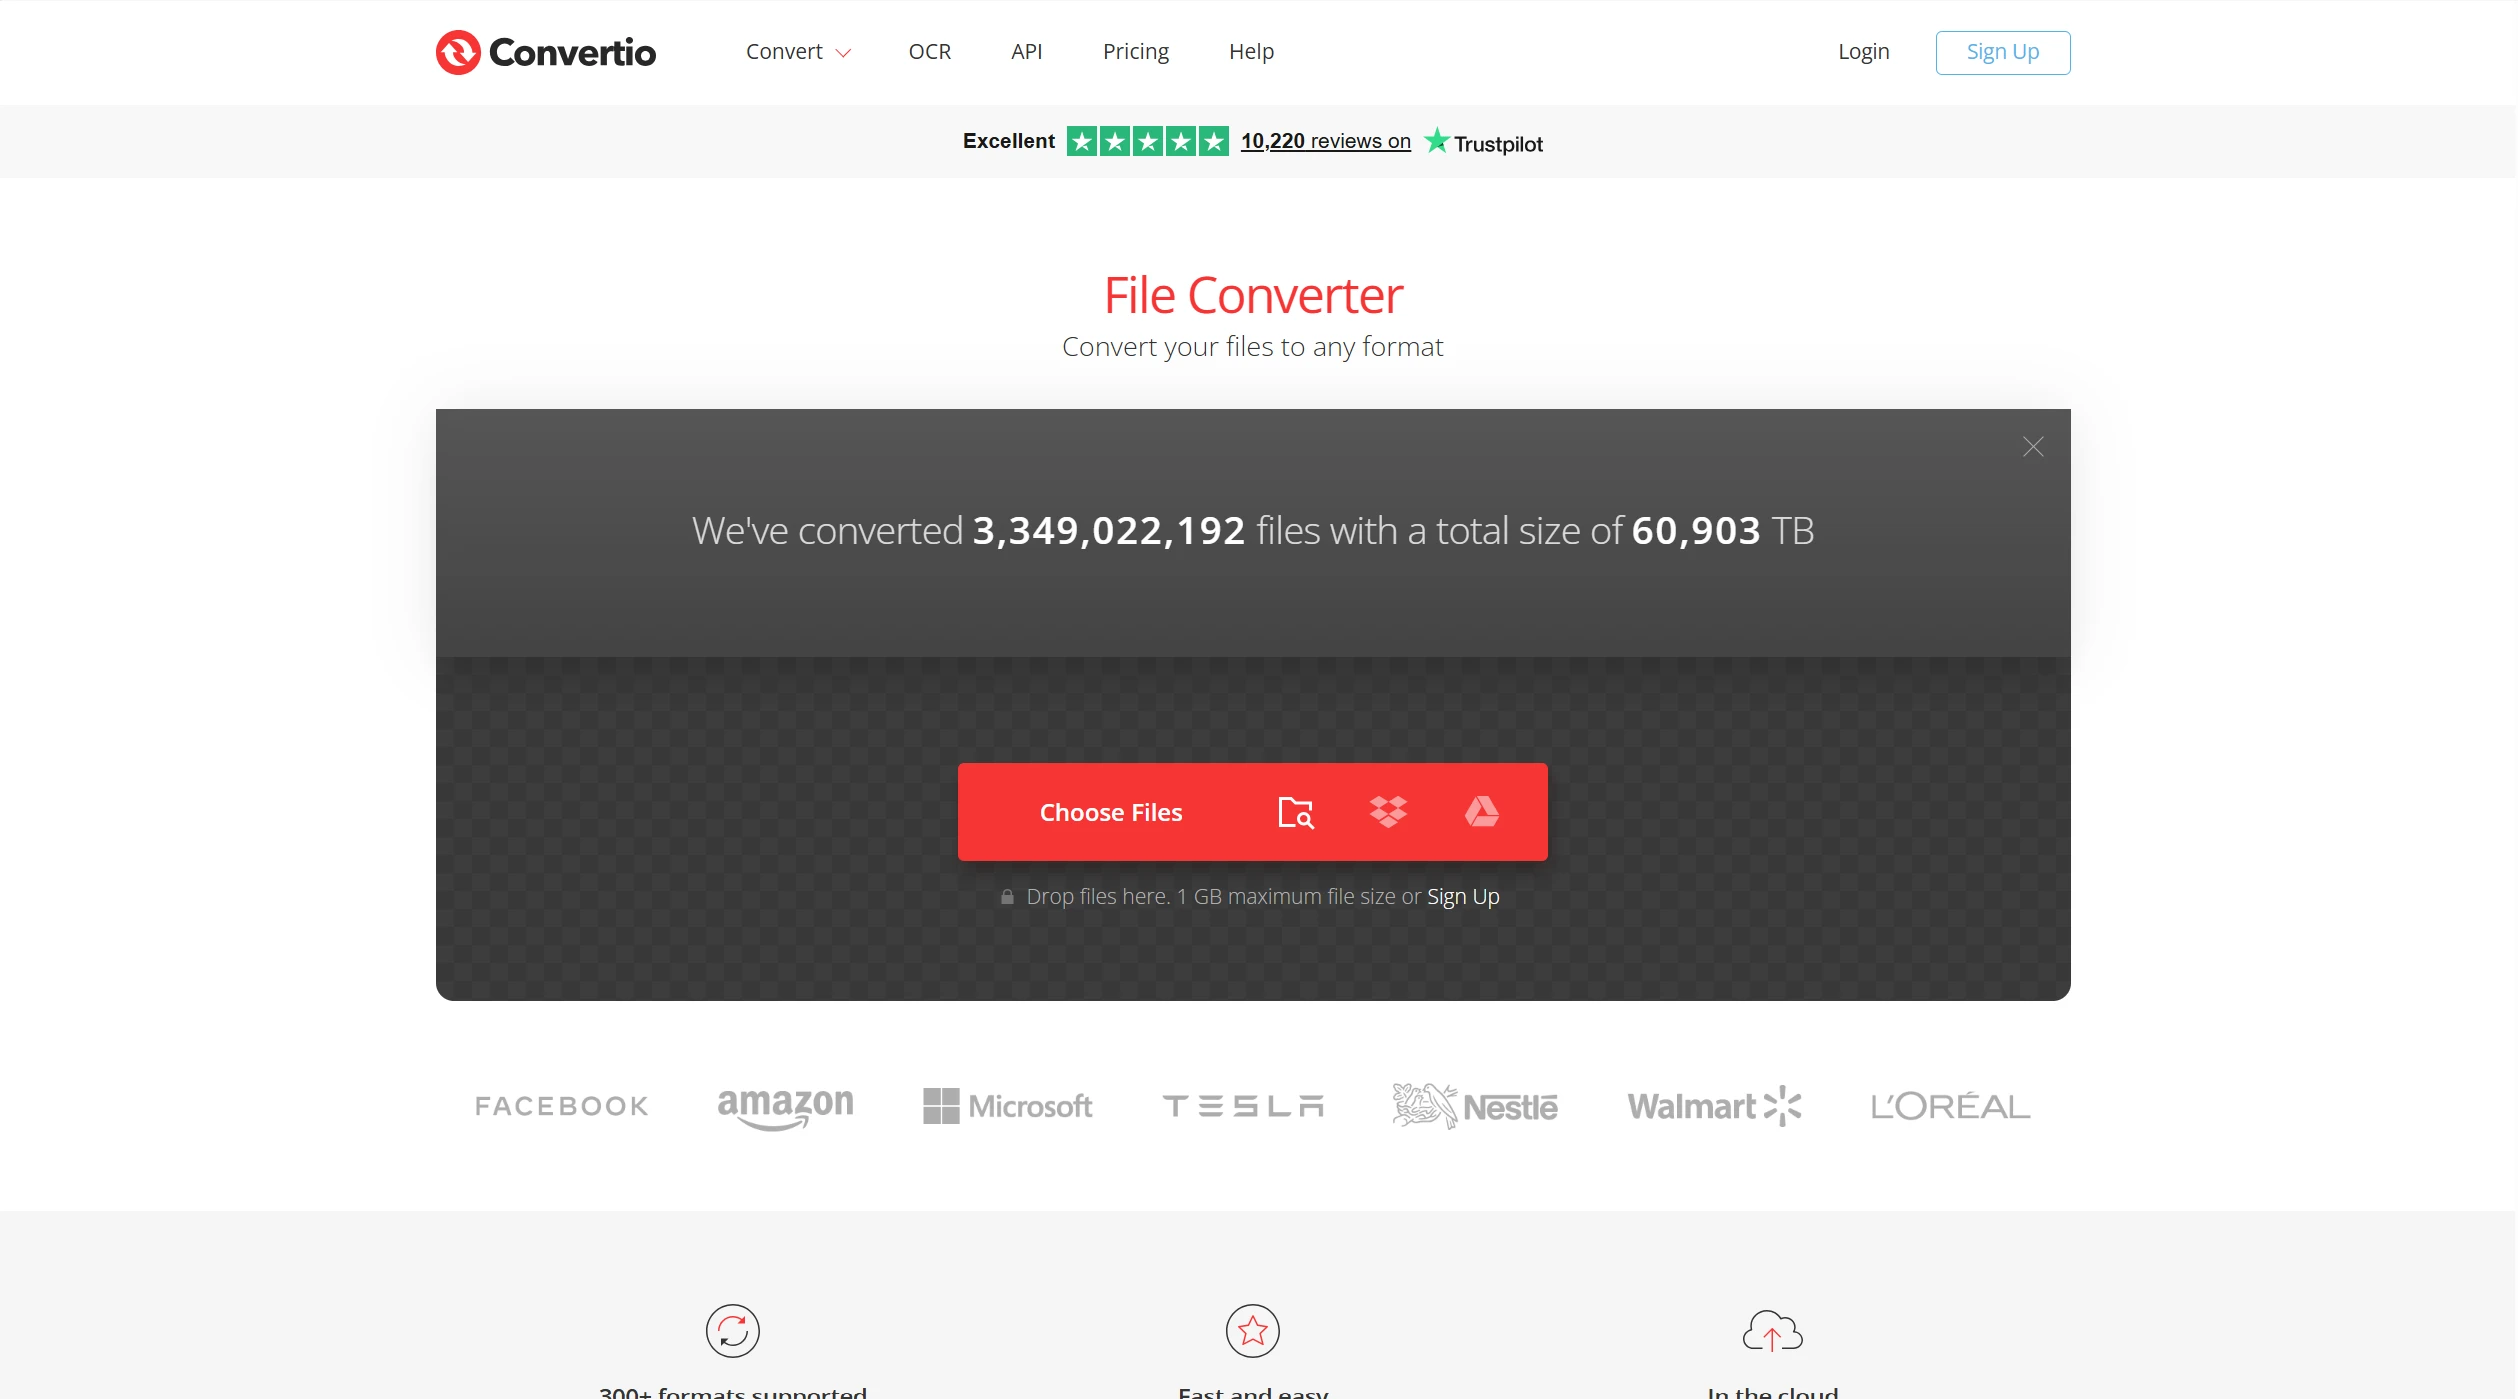Select files from Dropbox icon
The width and height of the screenshot is (2518, 1399).
pos(1388,811)
